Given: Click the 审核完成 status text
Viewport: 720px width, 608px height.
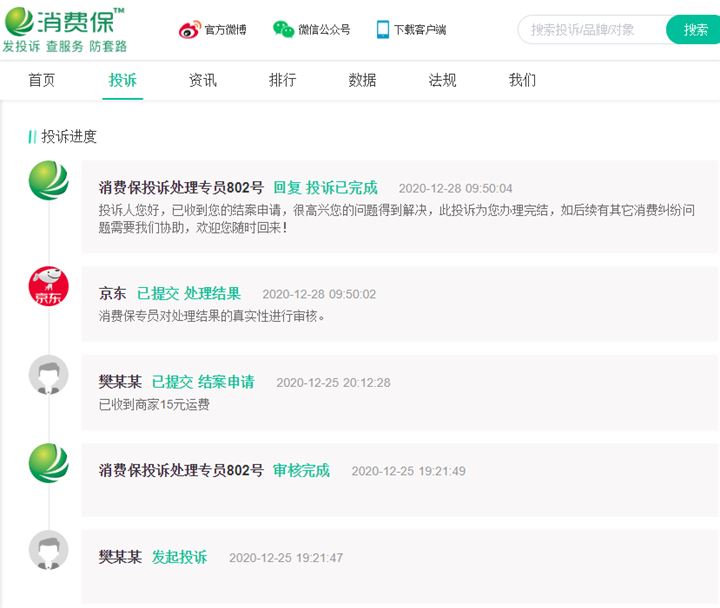Looking at the screenshot, I should (x=301, y=470).
